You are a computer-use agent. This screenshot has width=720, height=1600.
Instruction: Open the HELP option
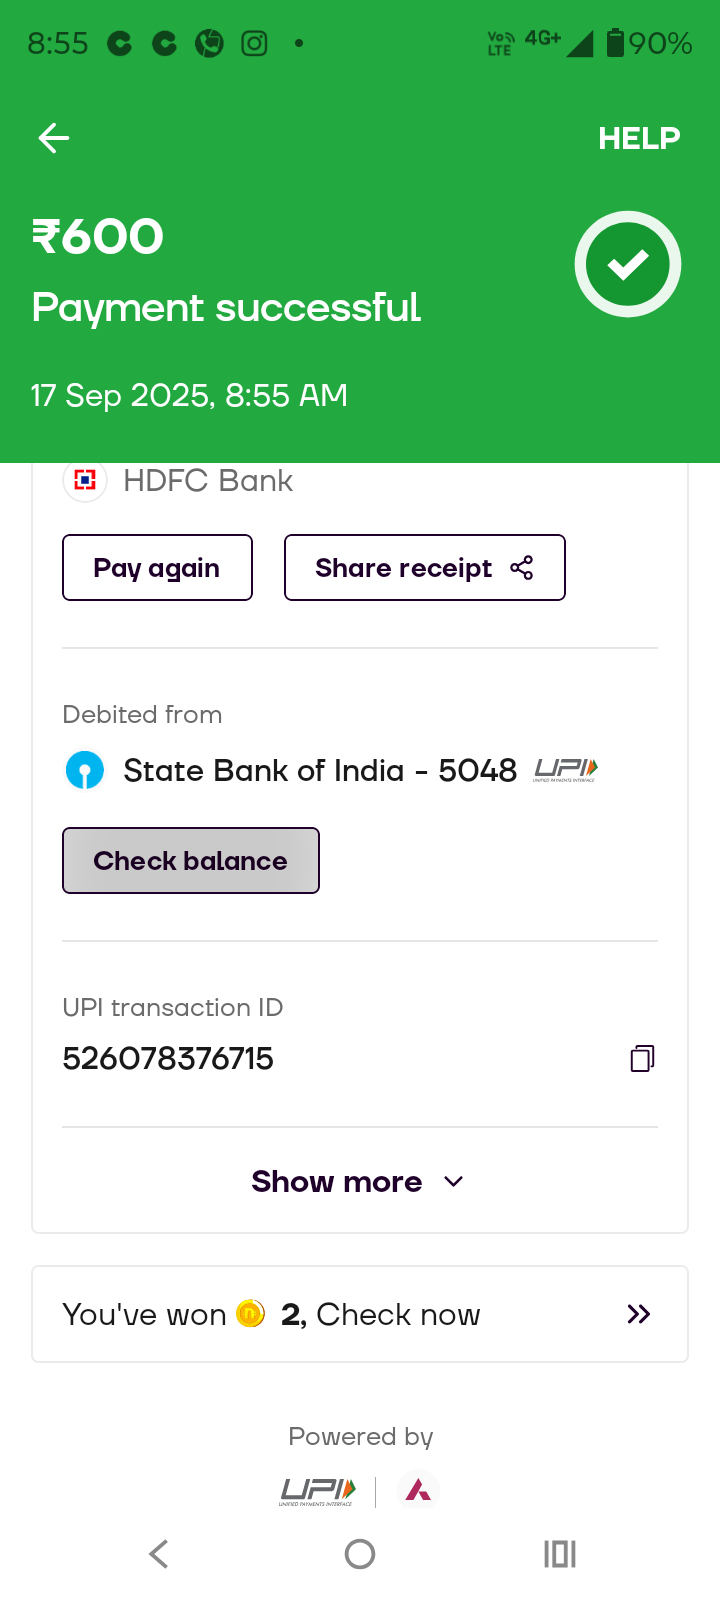[639, 138]
